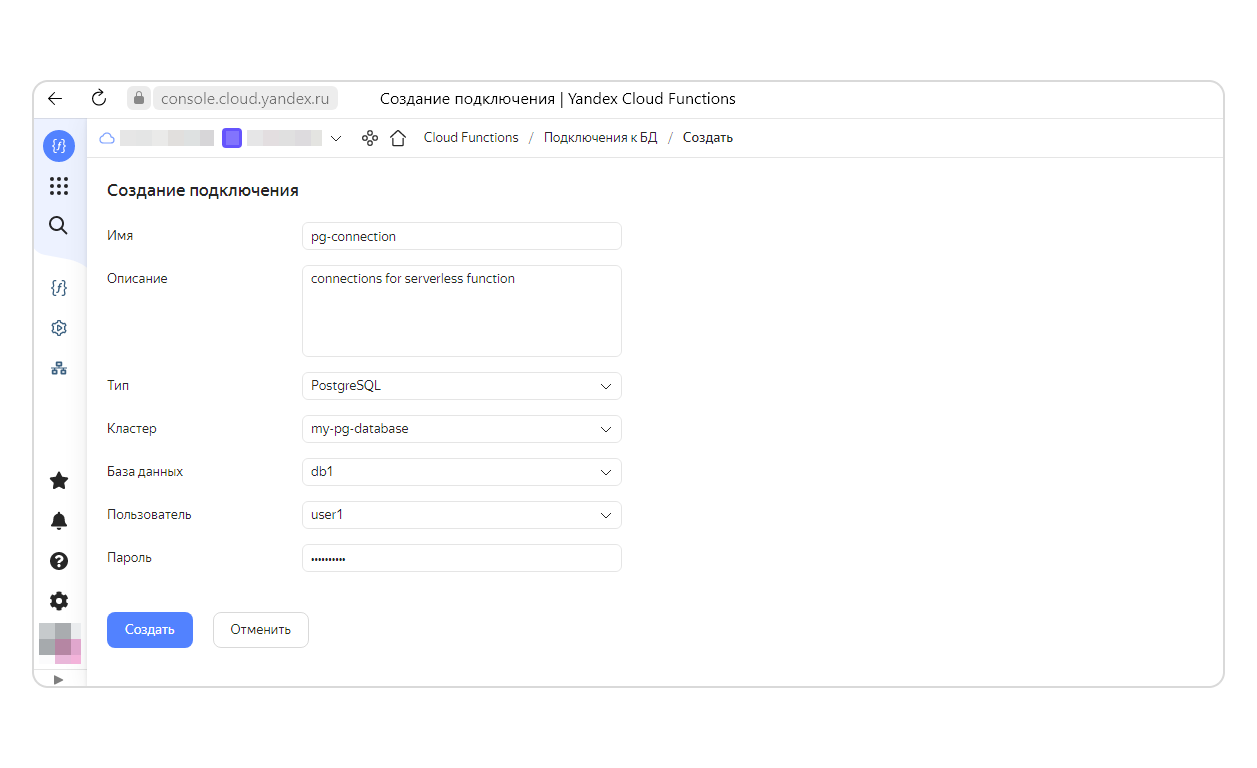
Task: Open help question mark icon
Action: tap(59, 561)
